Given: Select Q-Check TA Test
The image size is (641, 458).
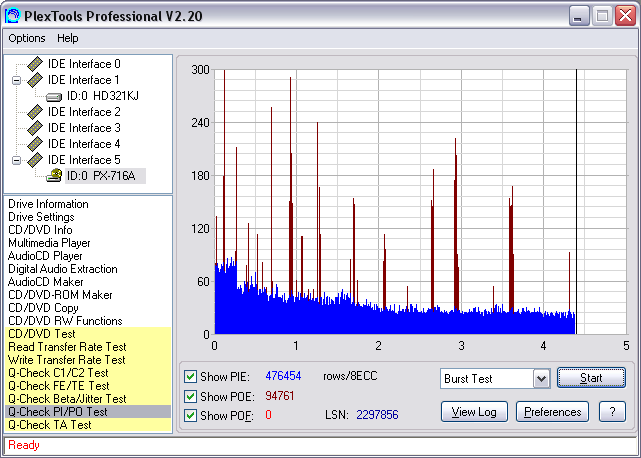Looking at the screenshot, I should click(x=88, y=425).
